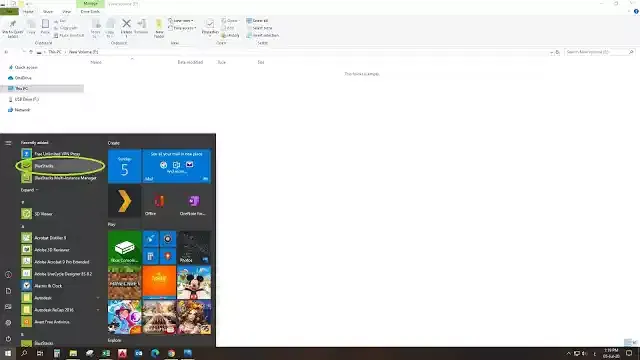Launch BlueStacks Multi-Instance Manager

click(x=61, y=178)
